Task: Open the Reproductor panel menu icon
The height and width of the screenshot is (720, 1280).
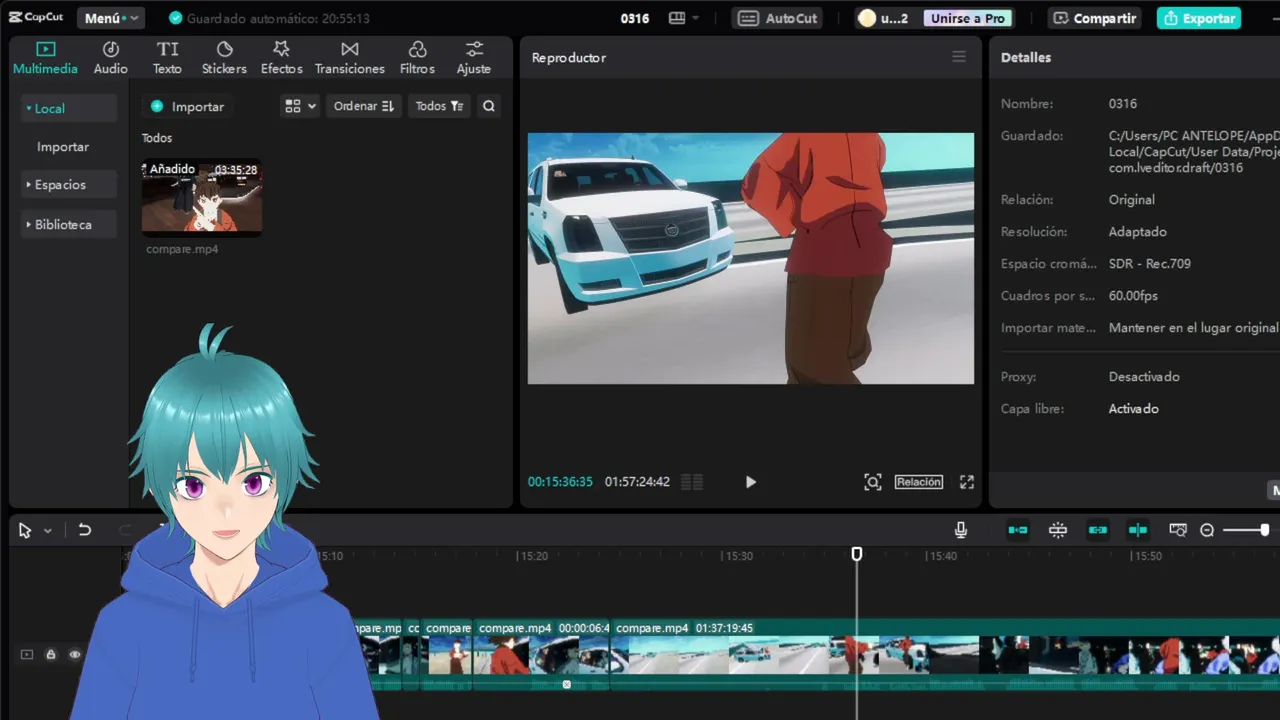Action: (x=959, y=57)
